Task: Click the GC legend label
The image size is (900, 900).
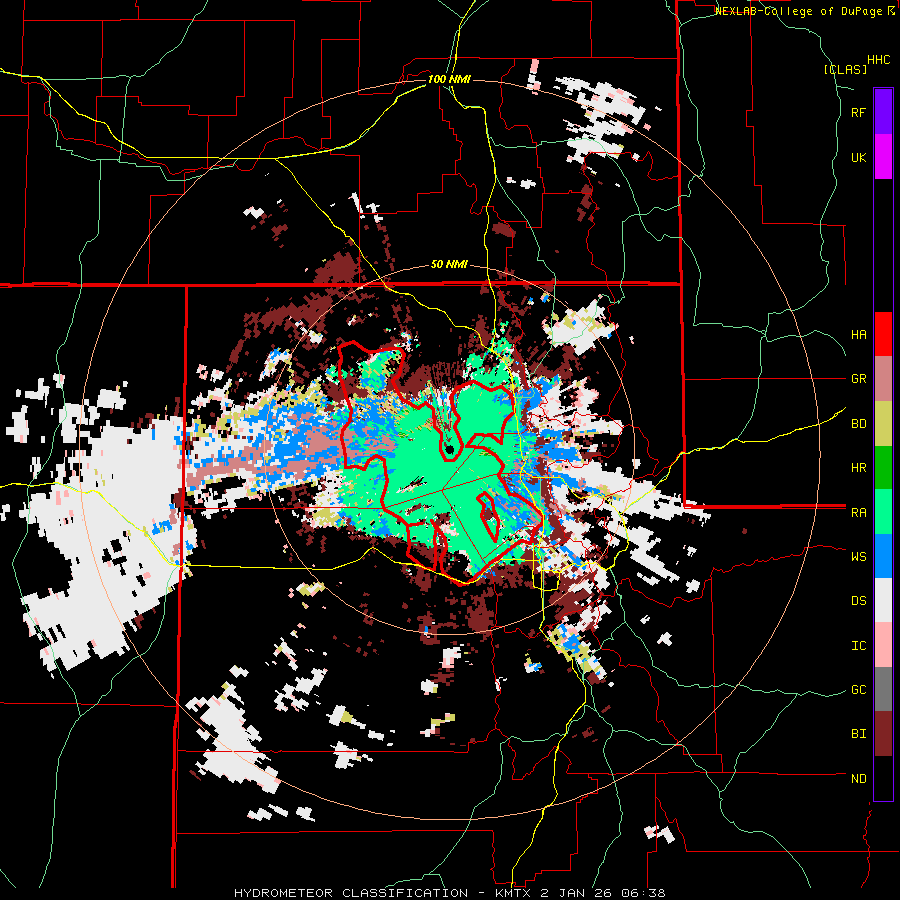Action: click(858, 690)
